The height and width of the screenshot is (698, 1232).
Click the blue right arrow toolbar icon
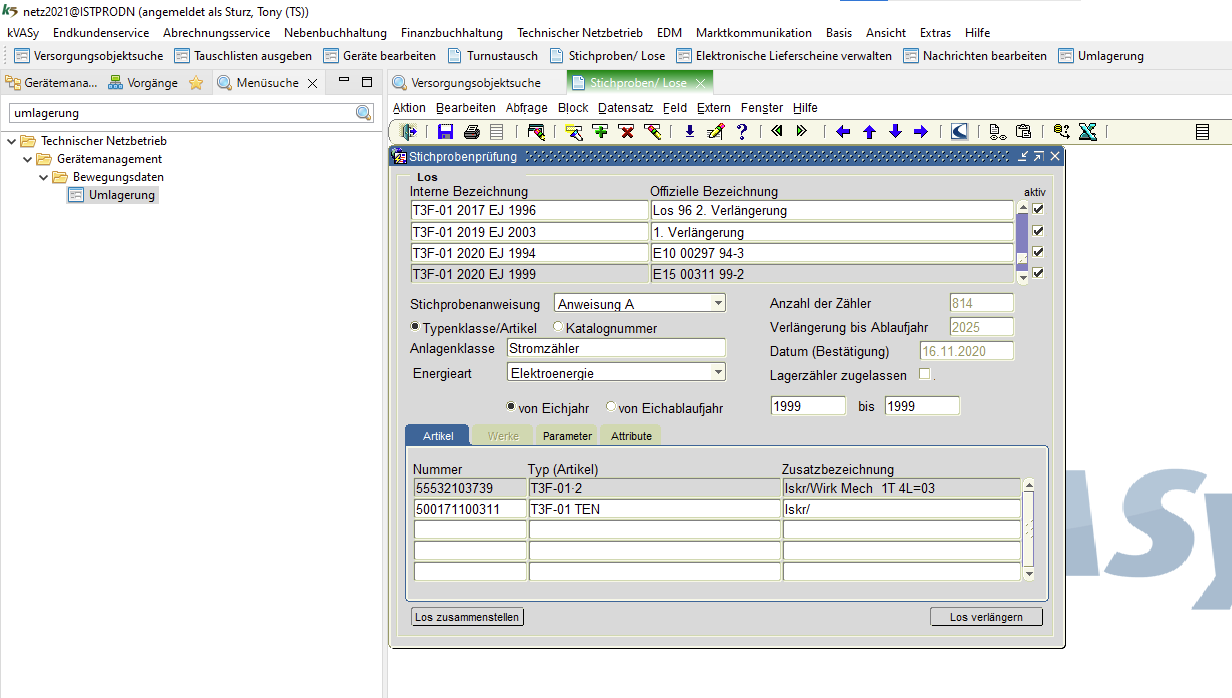[x=921, y=131]
